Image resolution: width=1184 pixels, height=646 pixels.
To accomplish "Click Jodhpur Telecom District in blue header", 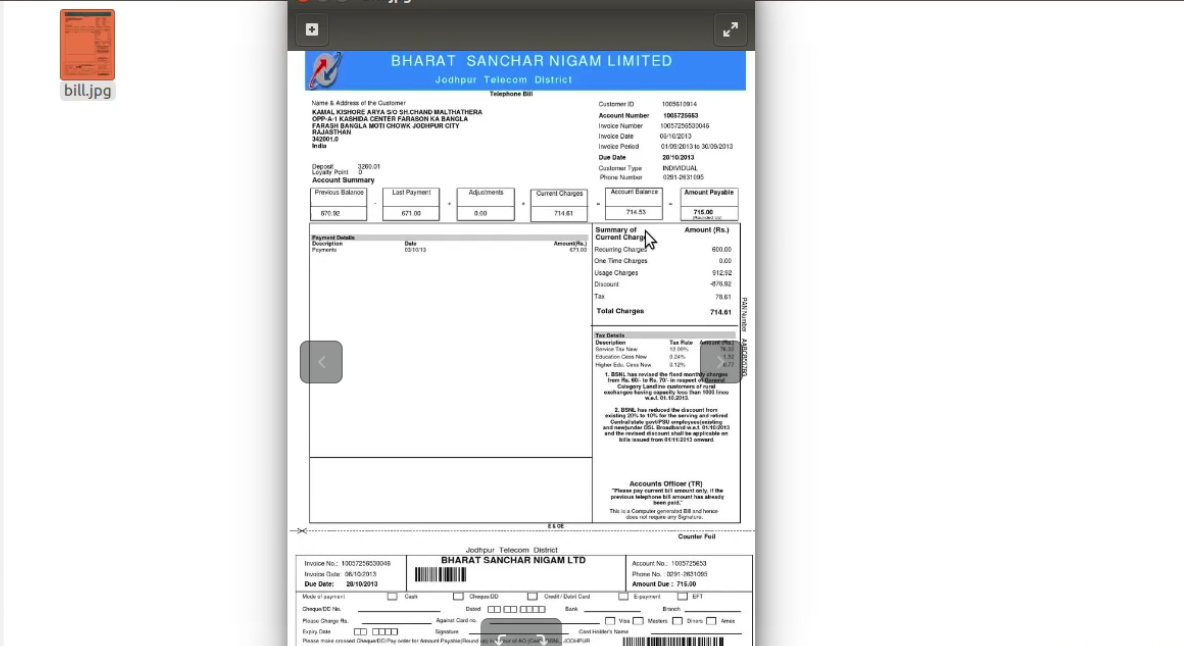I will point(503,80).
